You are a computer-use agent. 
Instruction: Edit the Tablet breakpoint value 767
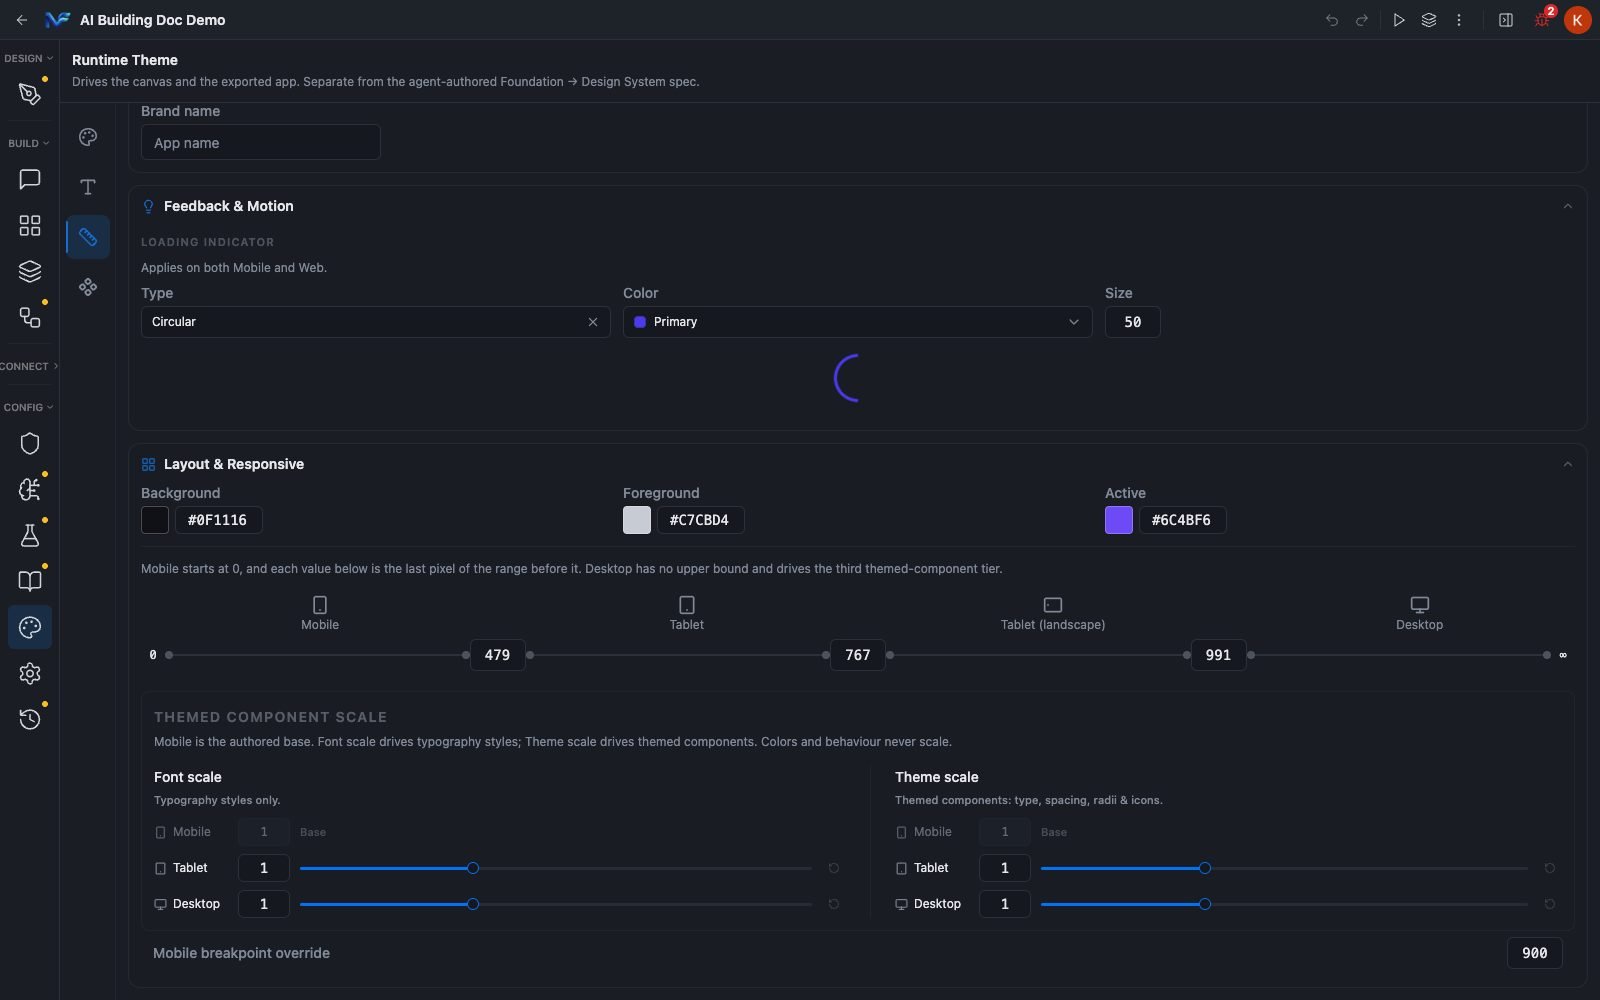point(858,655)
